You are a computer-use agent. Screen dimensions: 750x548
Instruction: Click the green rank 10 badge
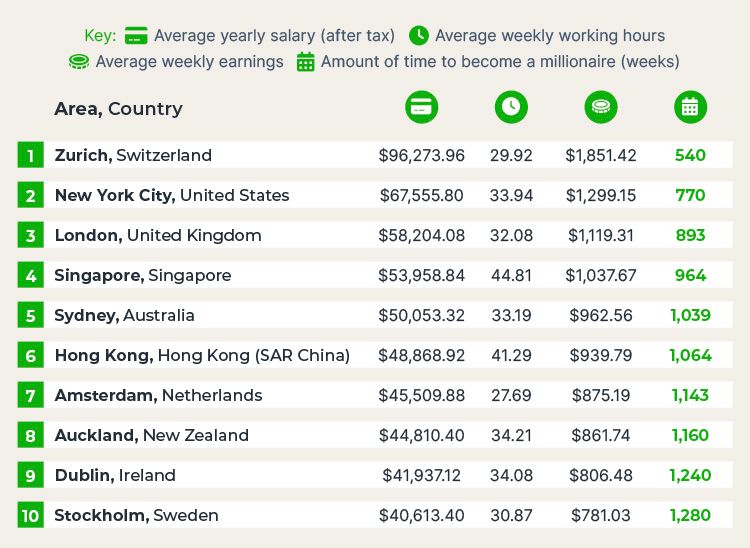(x=31, y=516)
